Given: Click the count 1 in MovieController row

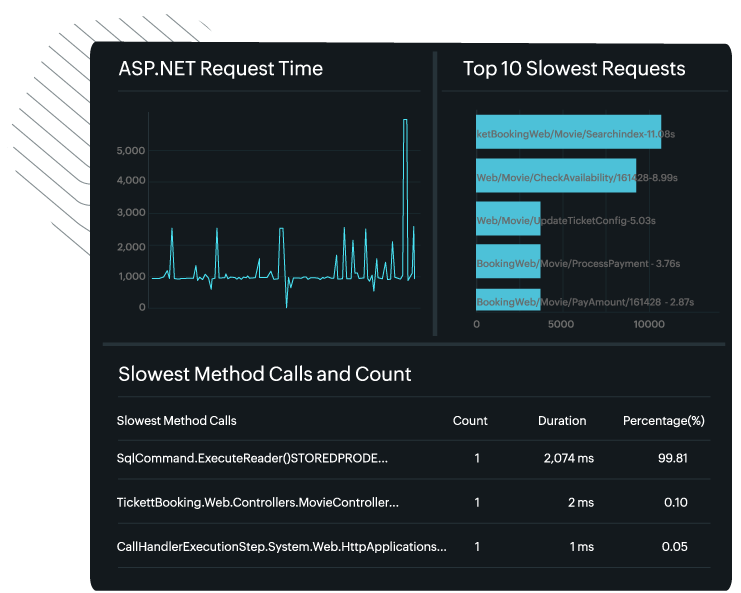Looking at the screenshot, I should point(477,502).
